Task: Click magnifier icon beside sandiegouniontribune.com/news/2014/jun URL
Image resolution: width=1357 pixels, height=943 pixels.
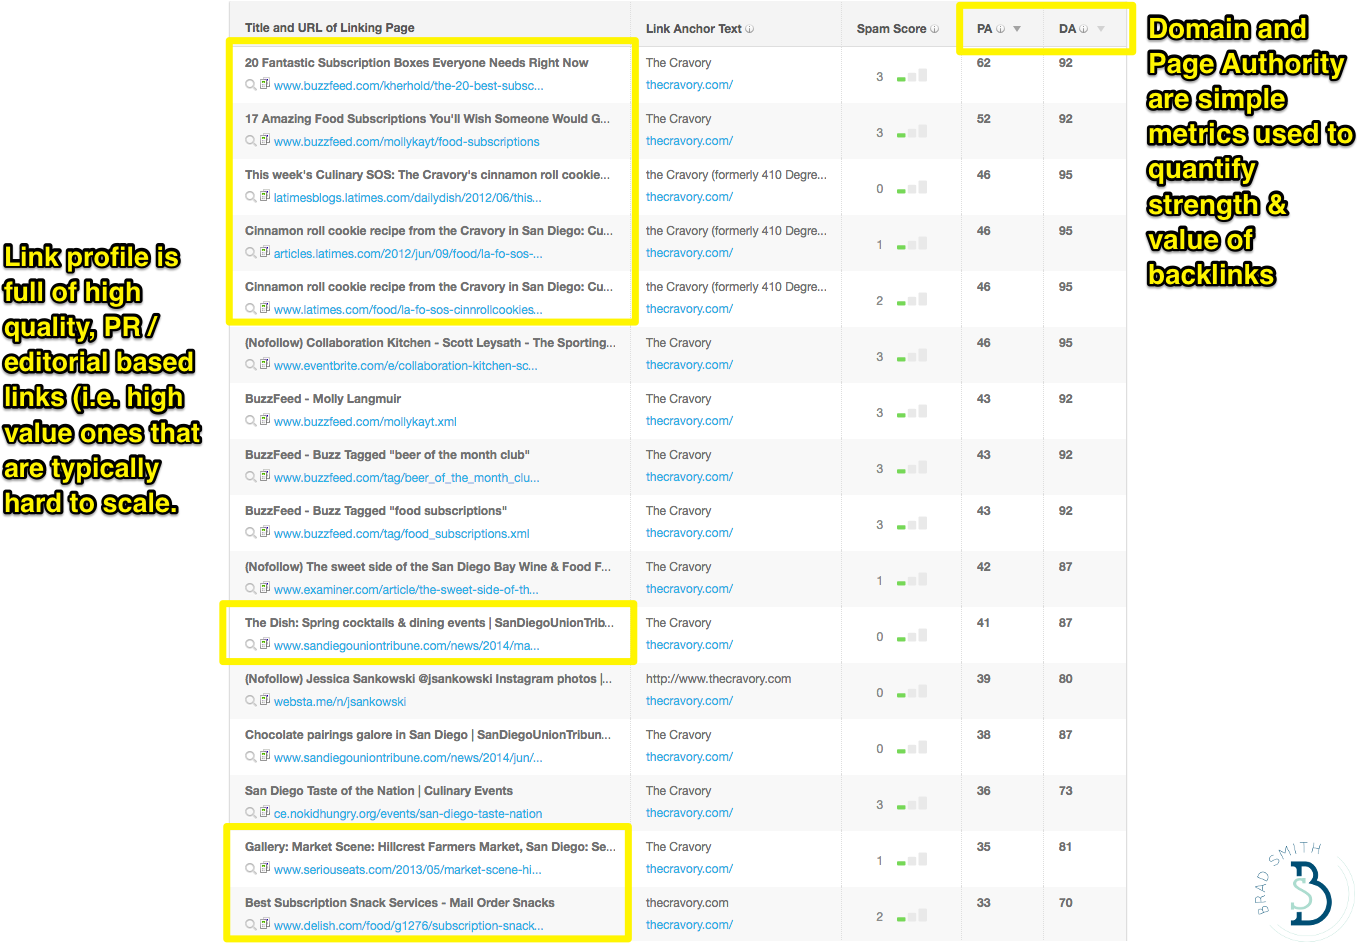Action: tap(251, 757)
